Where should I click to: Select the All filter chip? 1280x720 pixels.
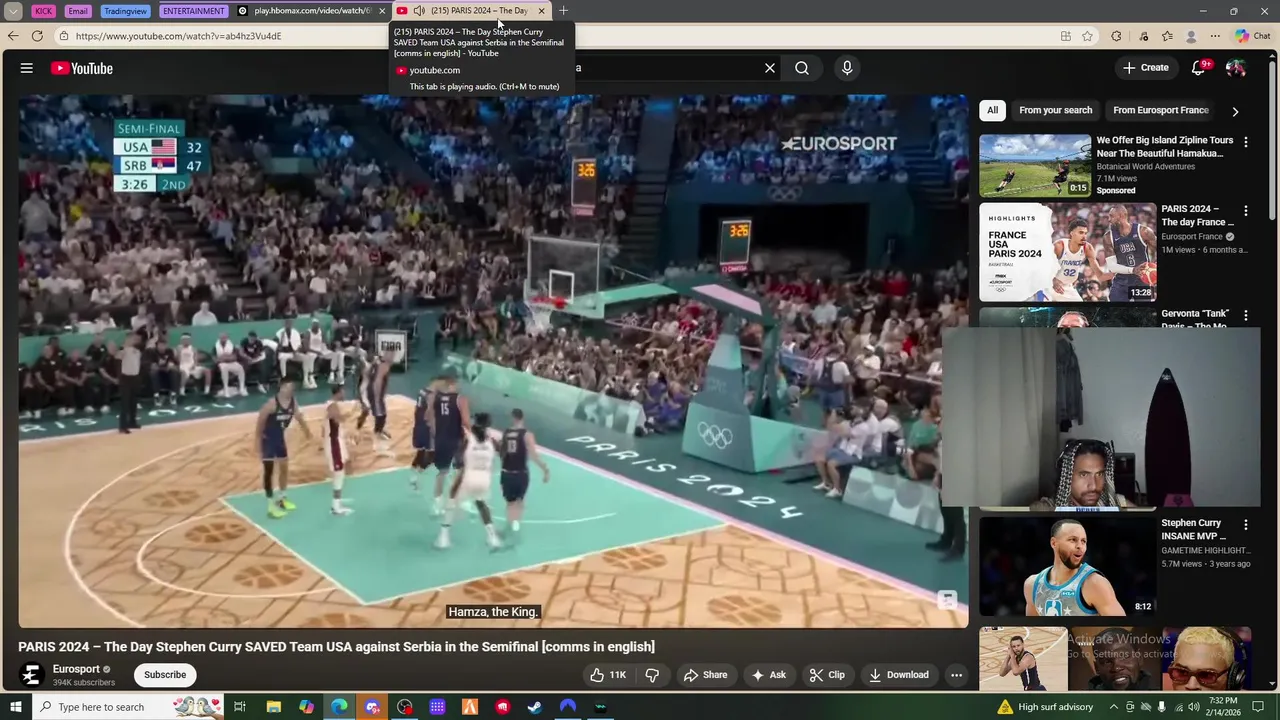click(992, 110)
